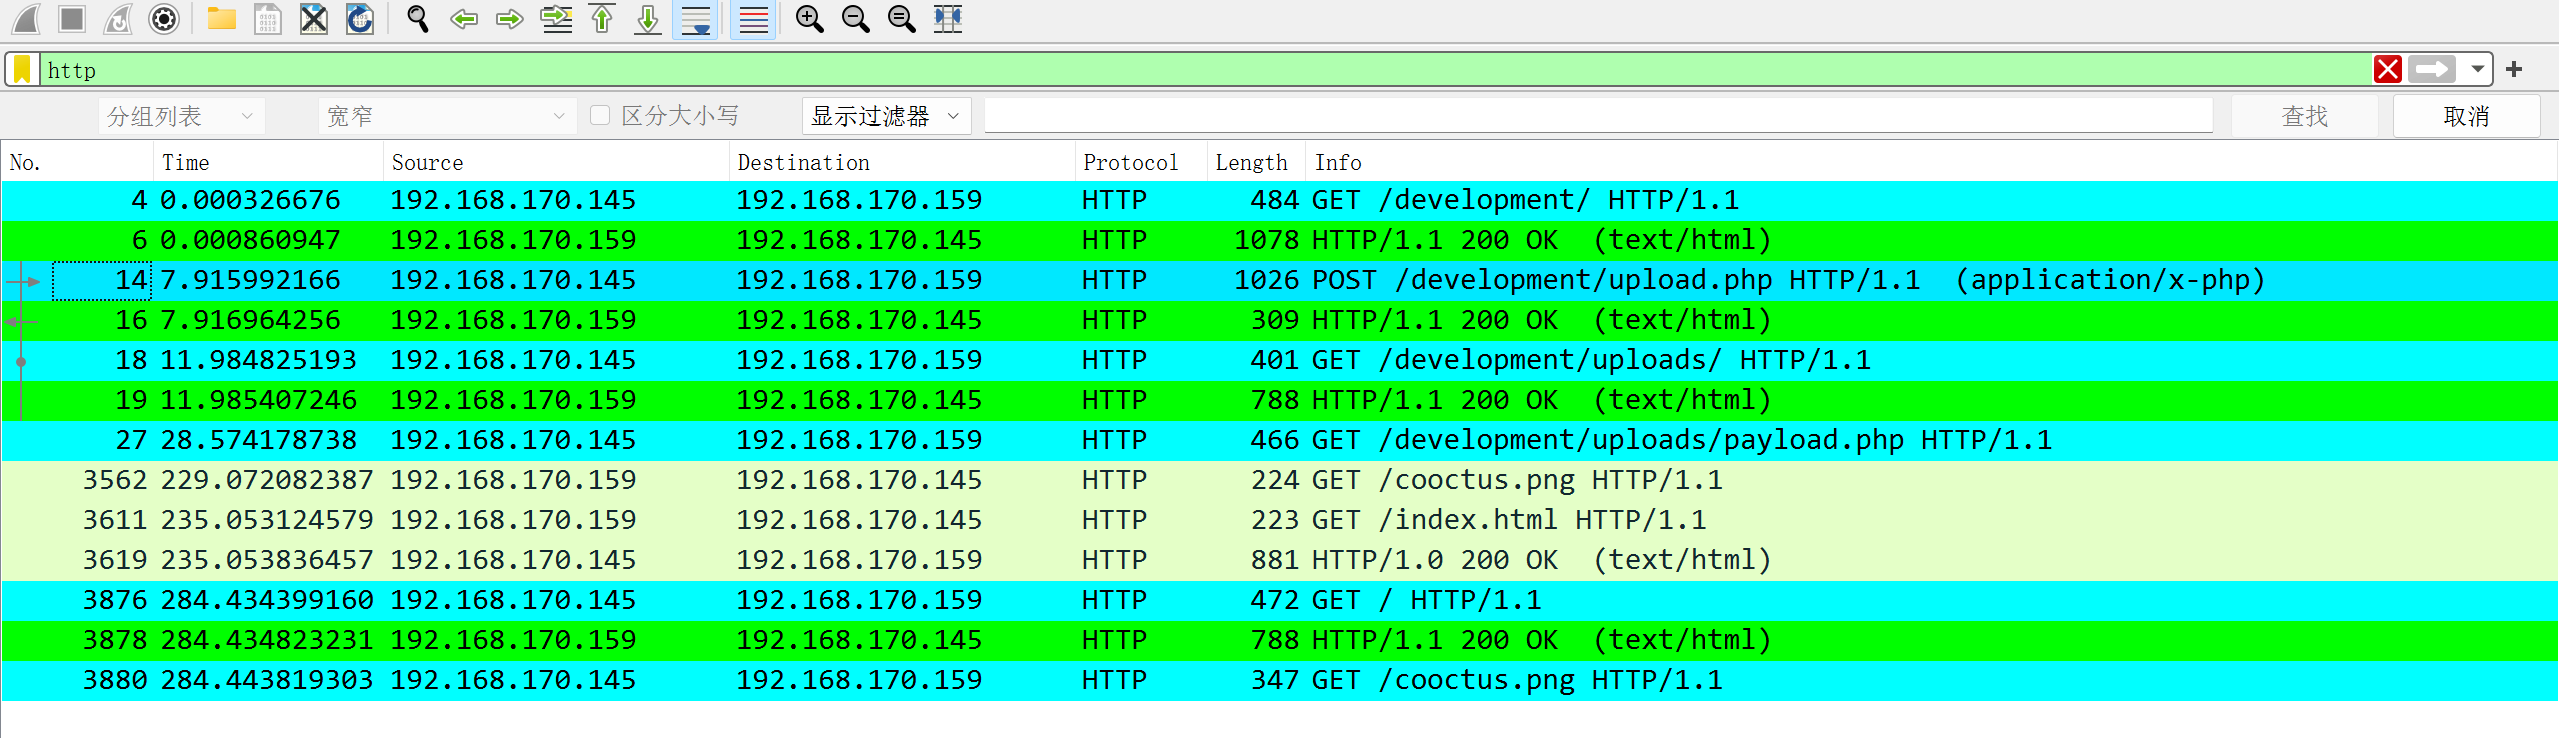Sort by the Destination column header
The image size is (2559, 738).
[902, 162]
